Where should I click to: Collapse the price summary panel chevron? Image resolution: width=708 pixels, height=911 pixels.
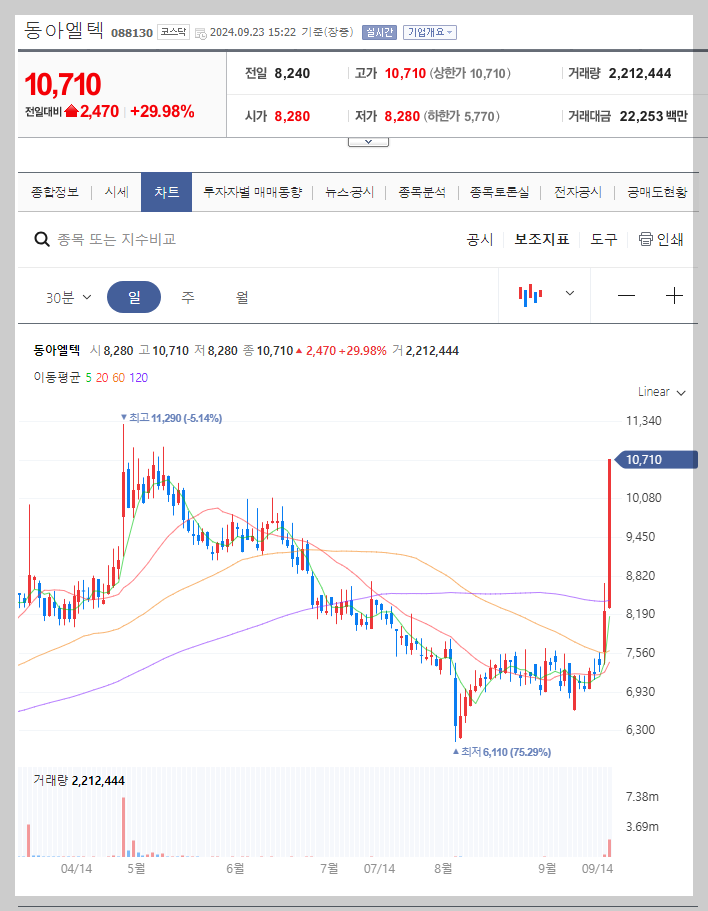pyautogui.click(x=368, y=140)
